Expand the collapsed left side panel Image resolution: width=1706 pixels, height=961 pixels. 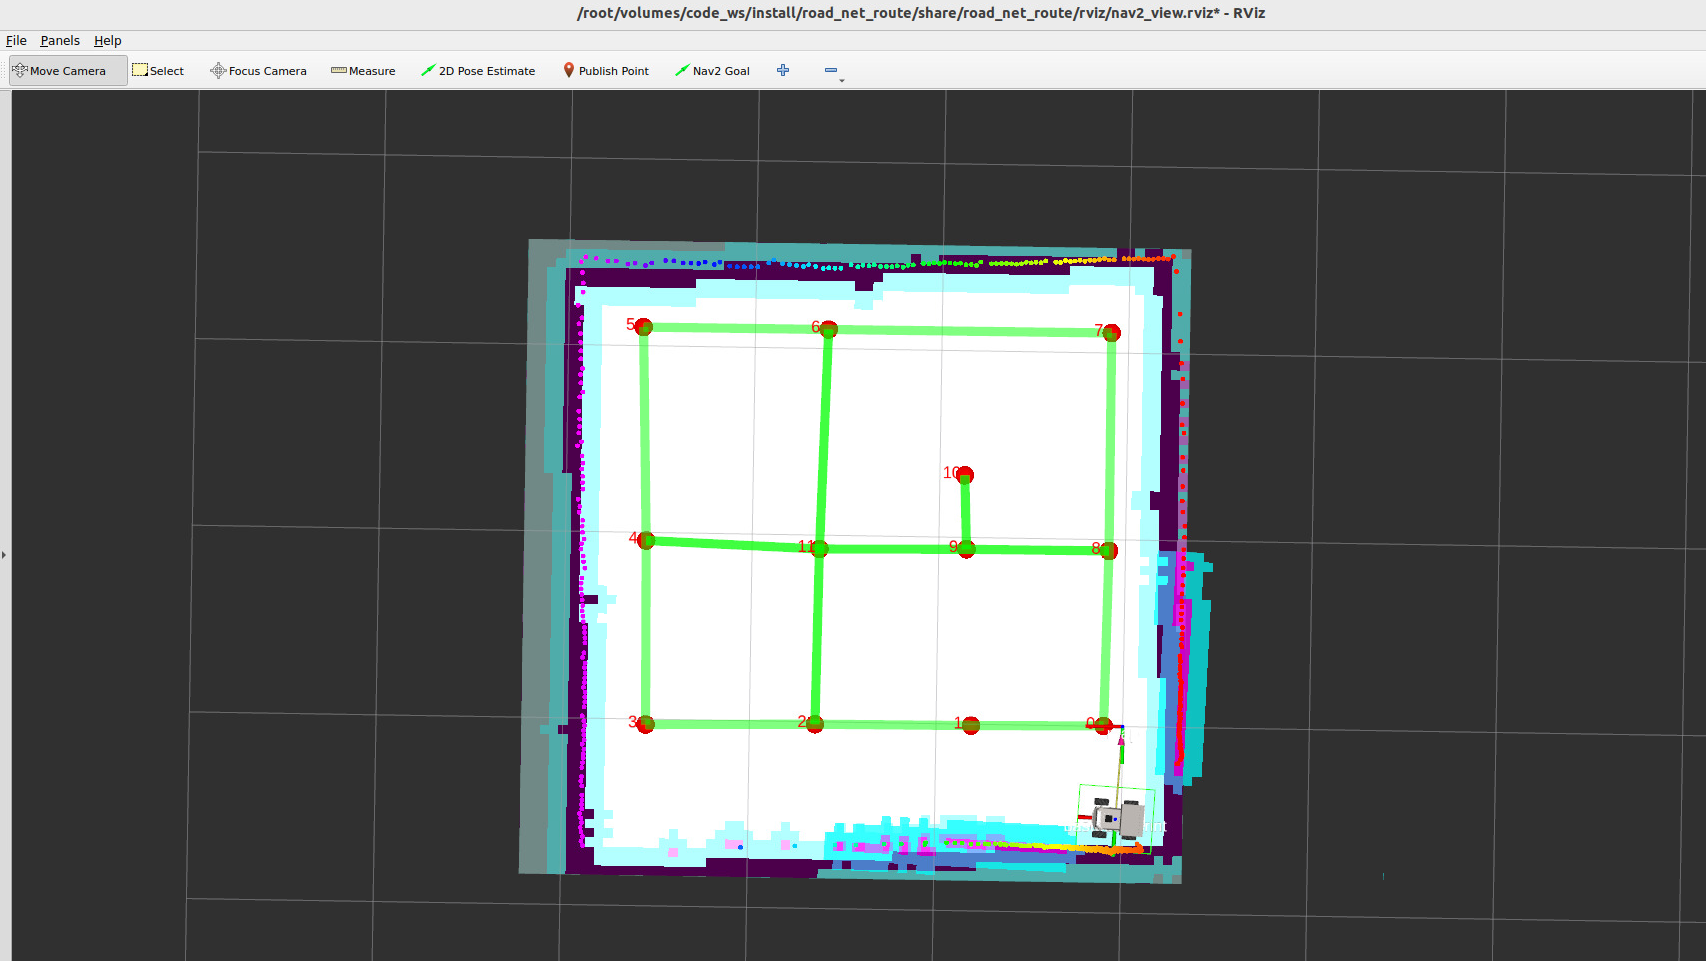pos(4,554)
